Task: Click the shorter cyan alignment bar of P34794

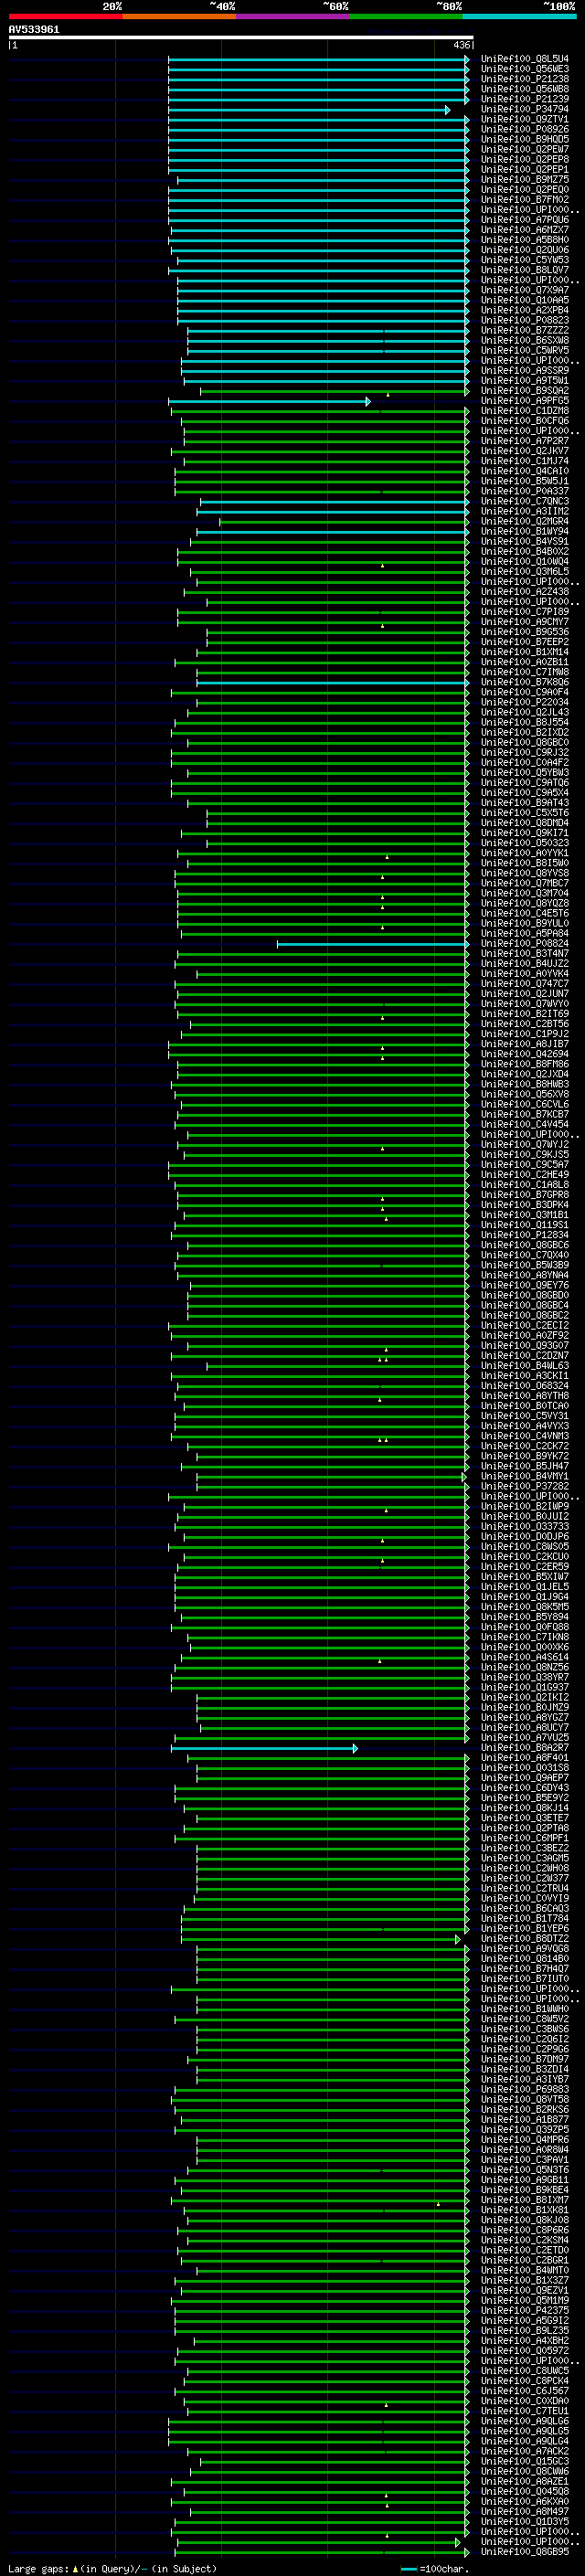Action: 309,110
